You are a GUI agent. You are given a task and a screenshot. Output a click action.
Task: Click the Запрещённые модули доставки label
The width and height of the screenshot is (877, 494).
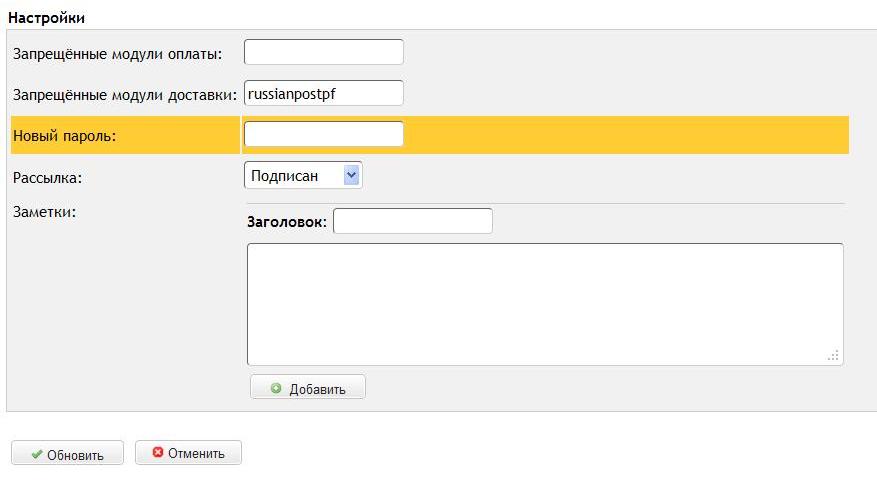tap(125, 95)
